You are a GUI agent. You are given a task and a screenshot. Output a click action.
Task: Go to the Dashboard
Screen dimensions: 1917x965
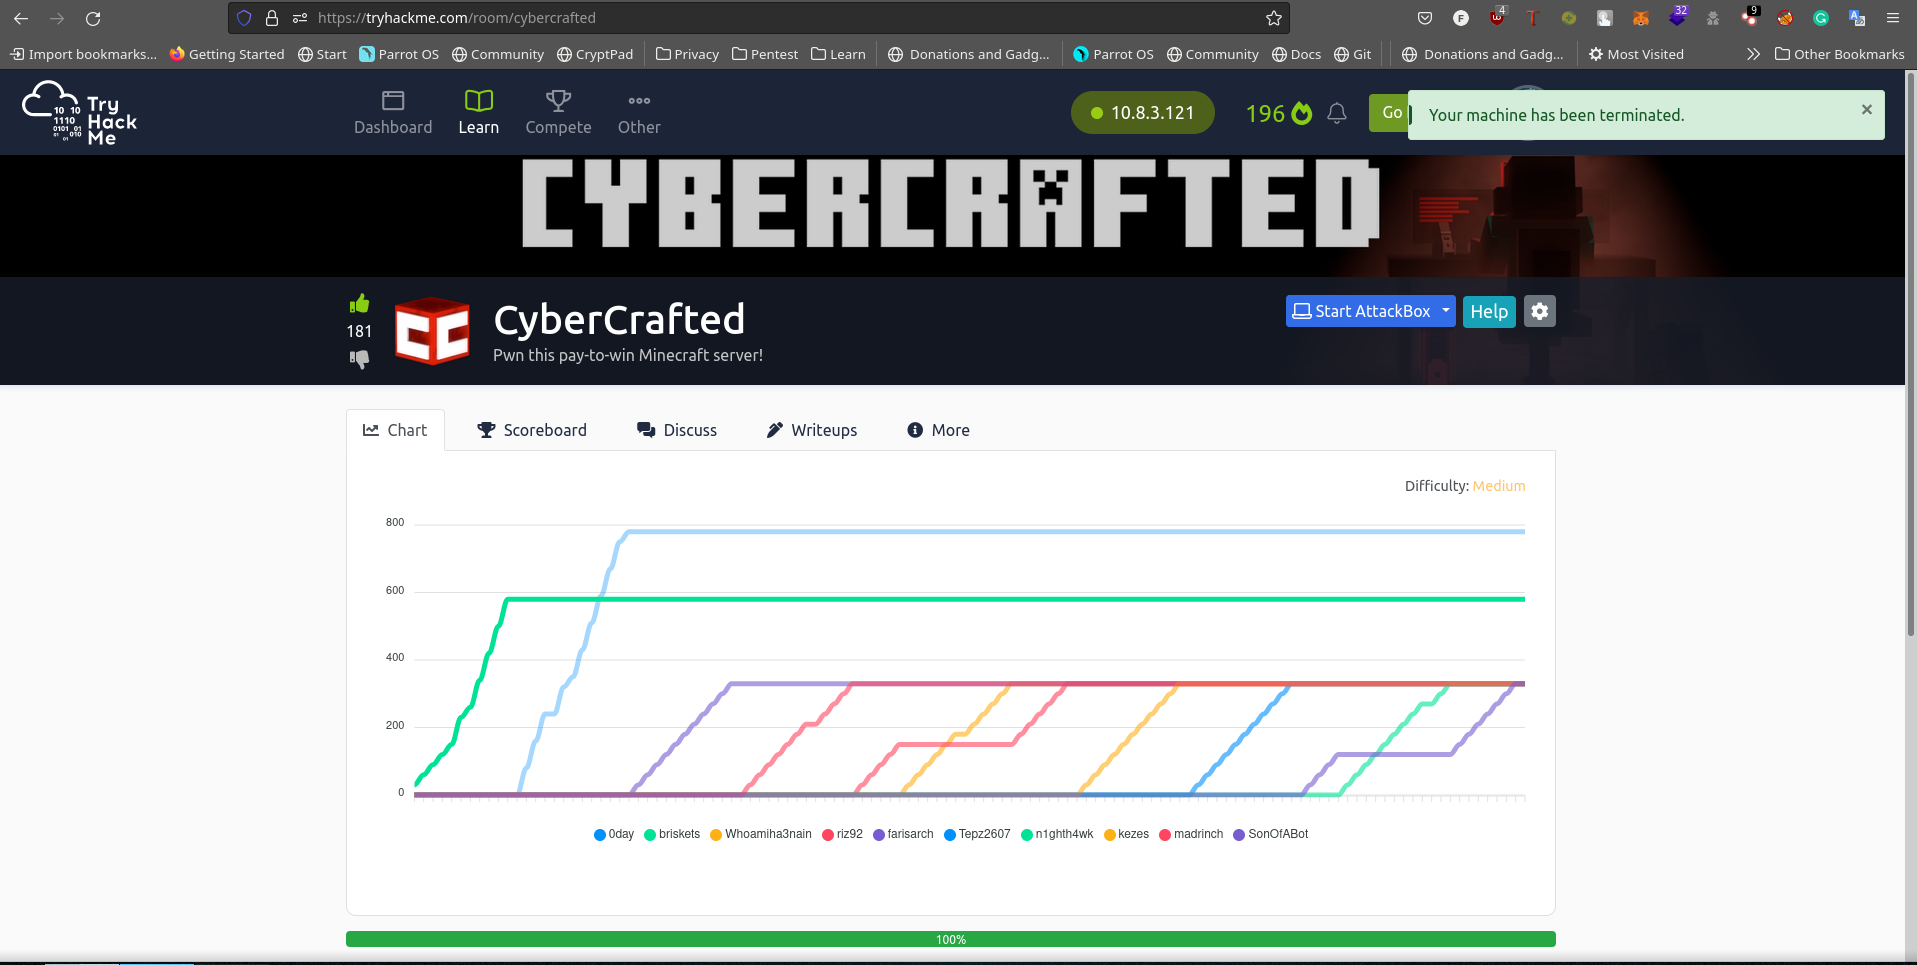tap(393, 114)
